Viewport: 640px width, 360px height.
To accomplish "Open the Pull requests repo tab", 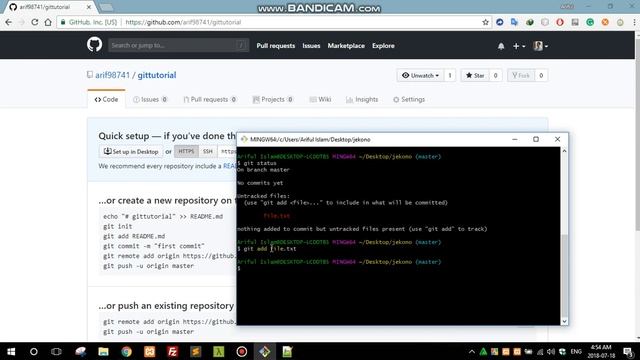I will (209, 99).
